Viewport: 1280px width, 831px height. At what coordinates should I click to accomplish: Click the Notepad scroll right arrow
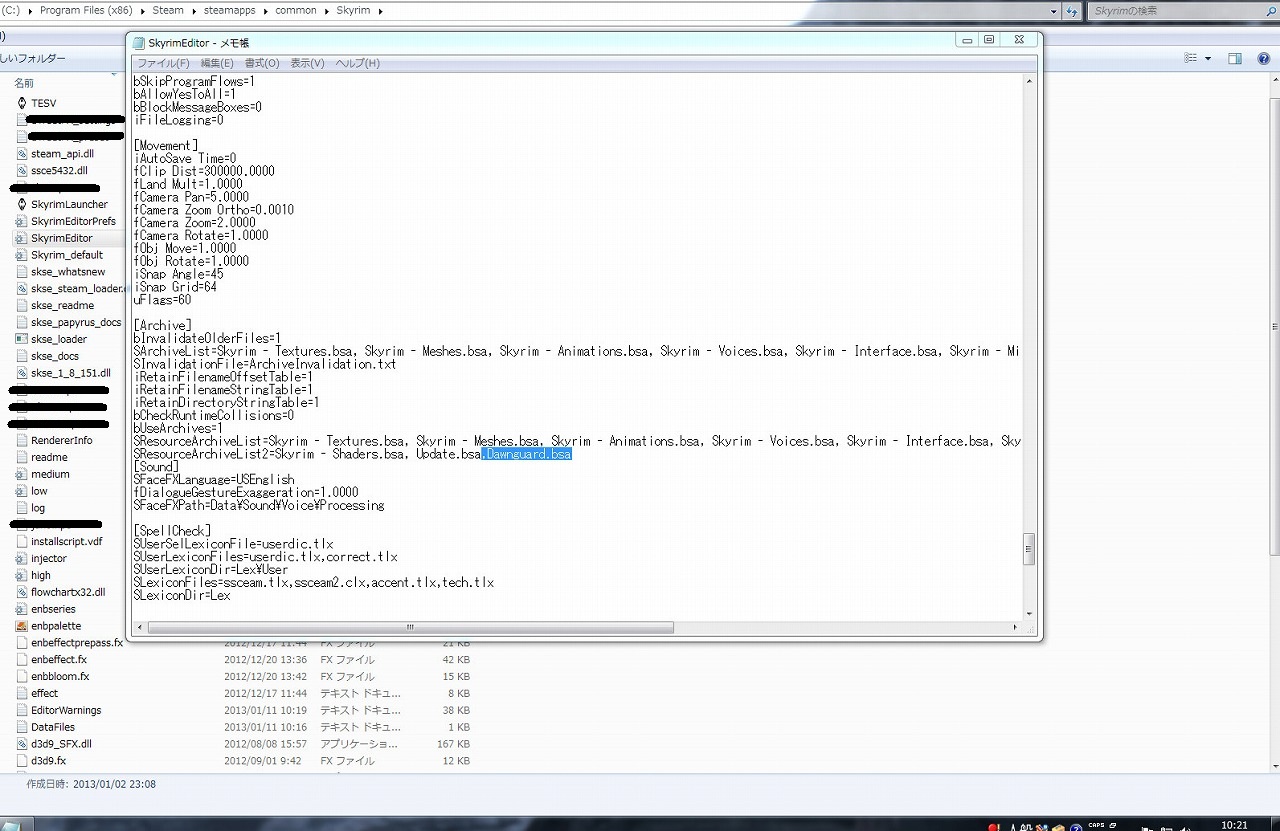click(x=1015, y=627)
